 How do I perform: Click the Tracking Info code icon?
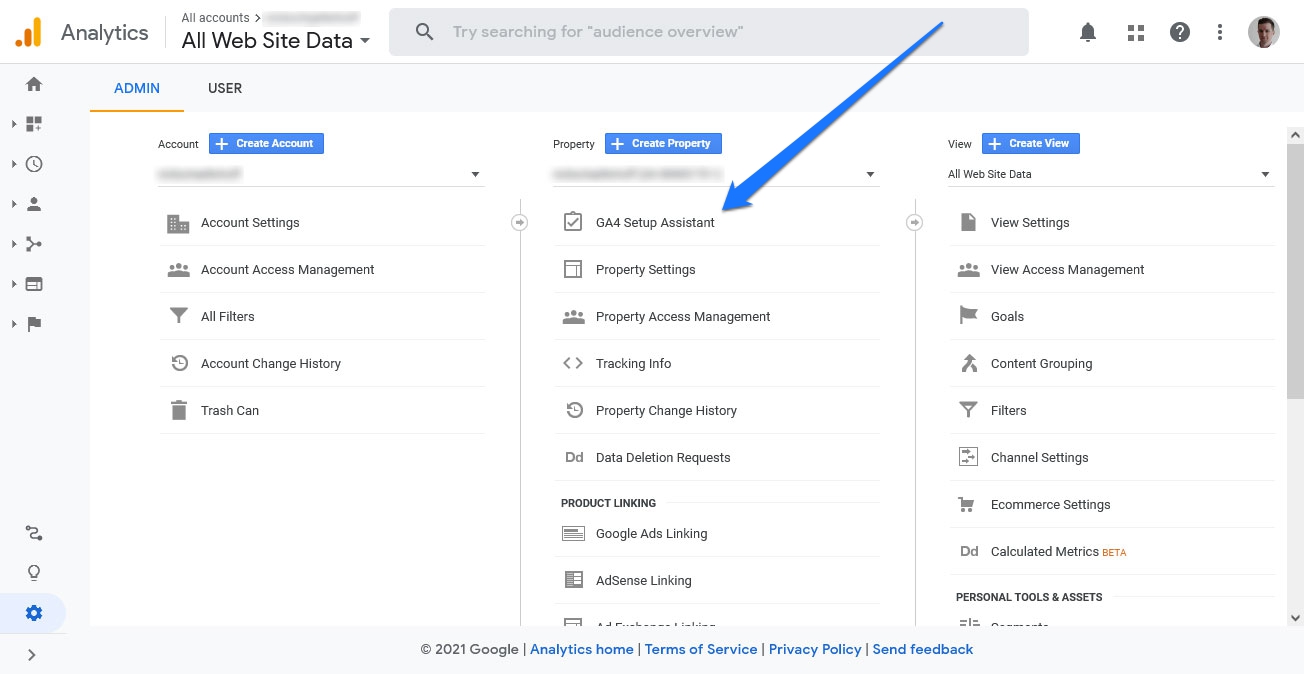573,363
